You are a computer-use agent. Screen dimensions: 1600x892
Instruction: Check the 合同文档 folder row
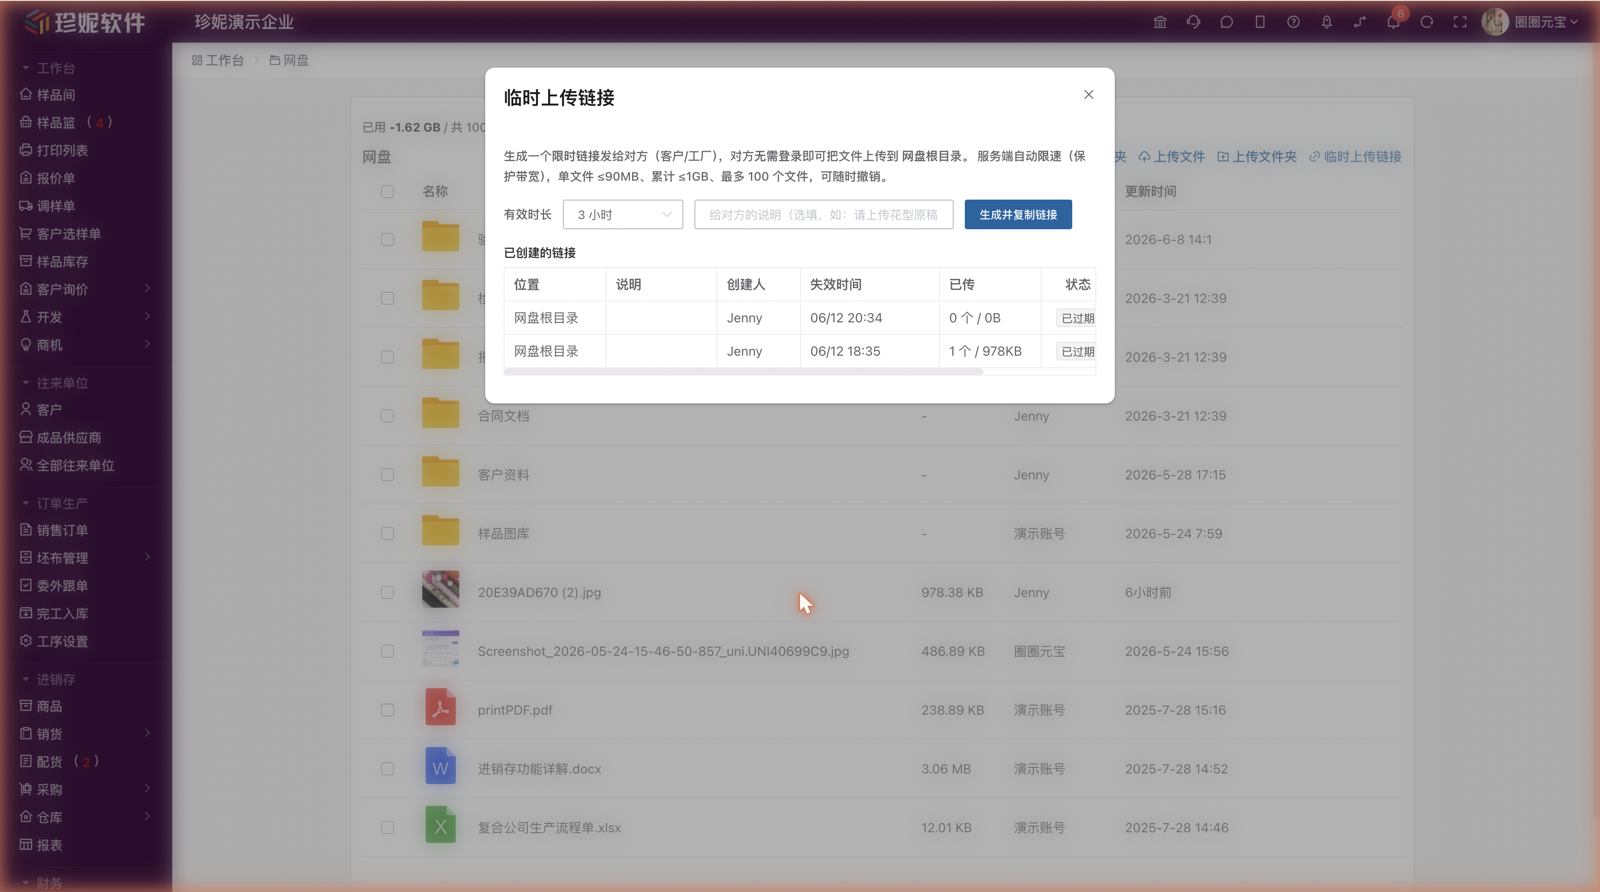[387, 416]
